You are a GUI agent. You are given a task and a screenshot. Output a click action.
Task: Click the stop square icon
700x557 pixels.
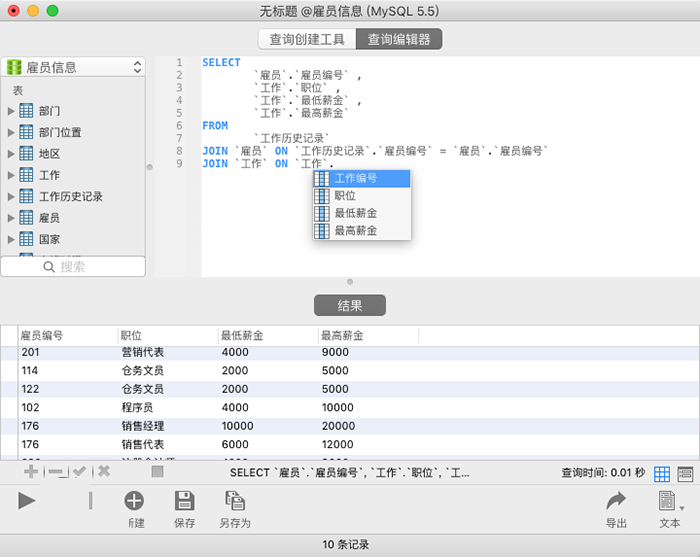[158, 471]
